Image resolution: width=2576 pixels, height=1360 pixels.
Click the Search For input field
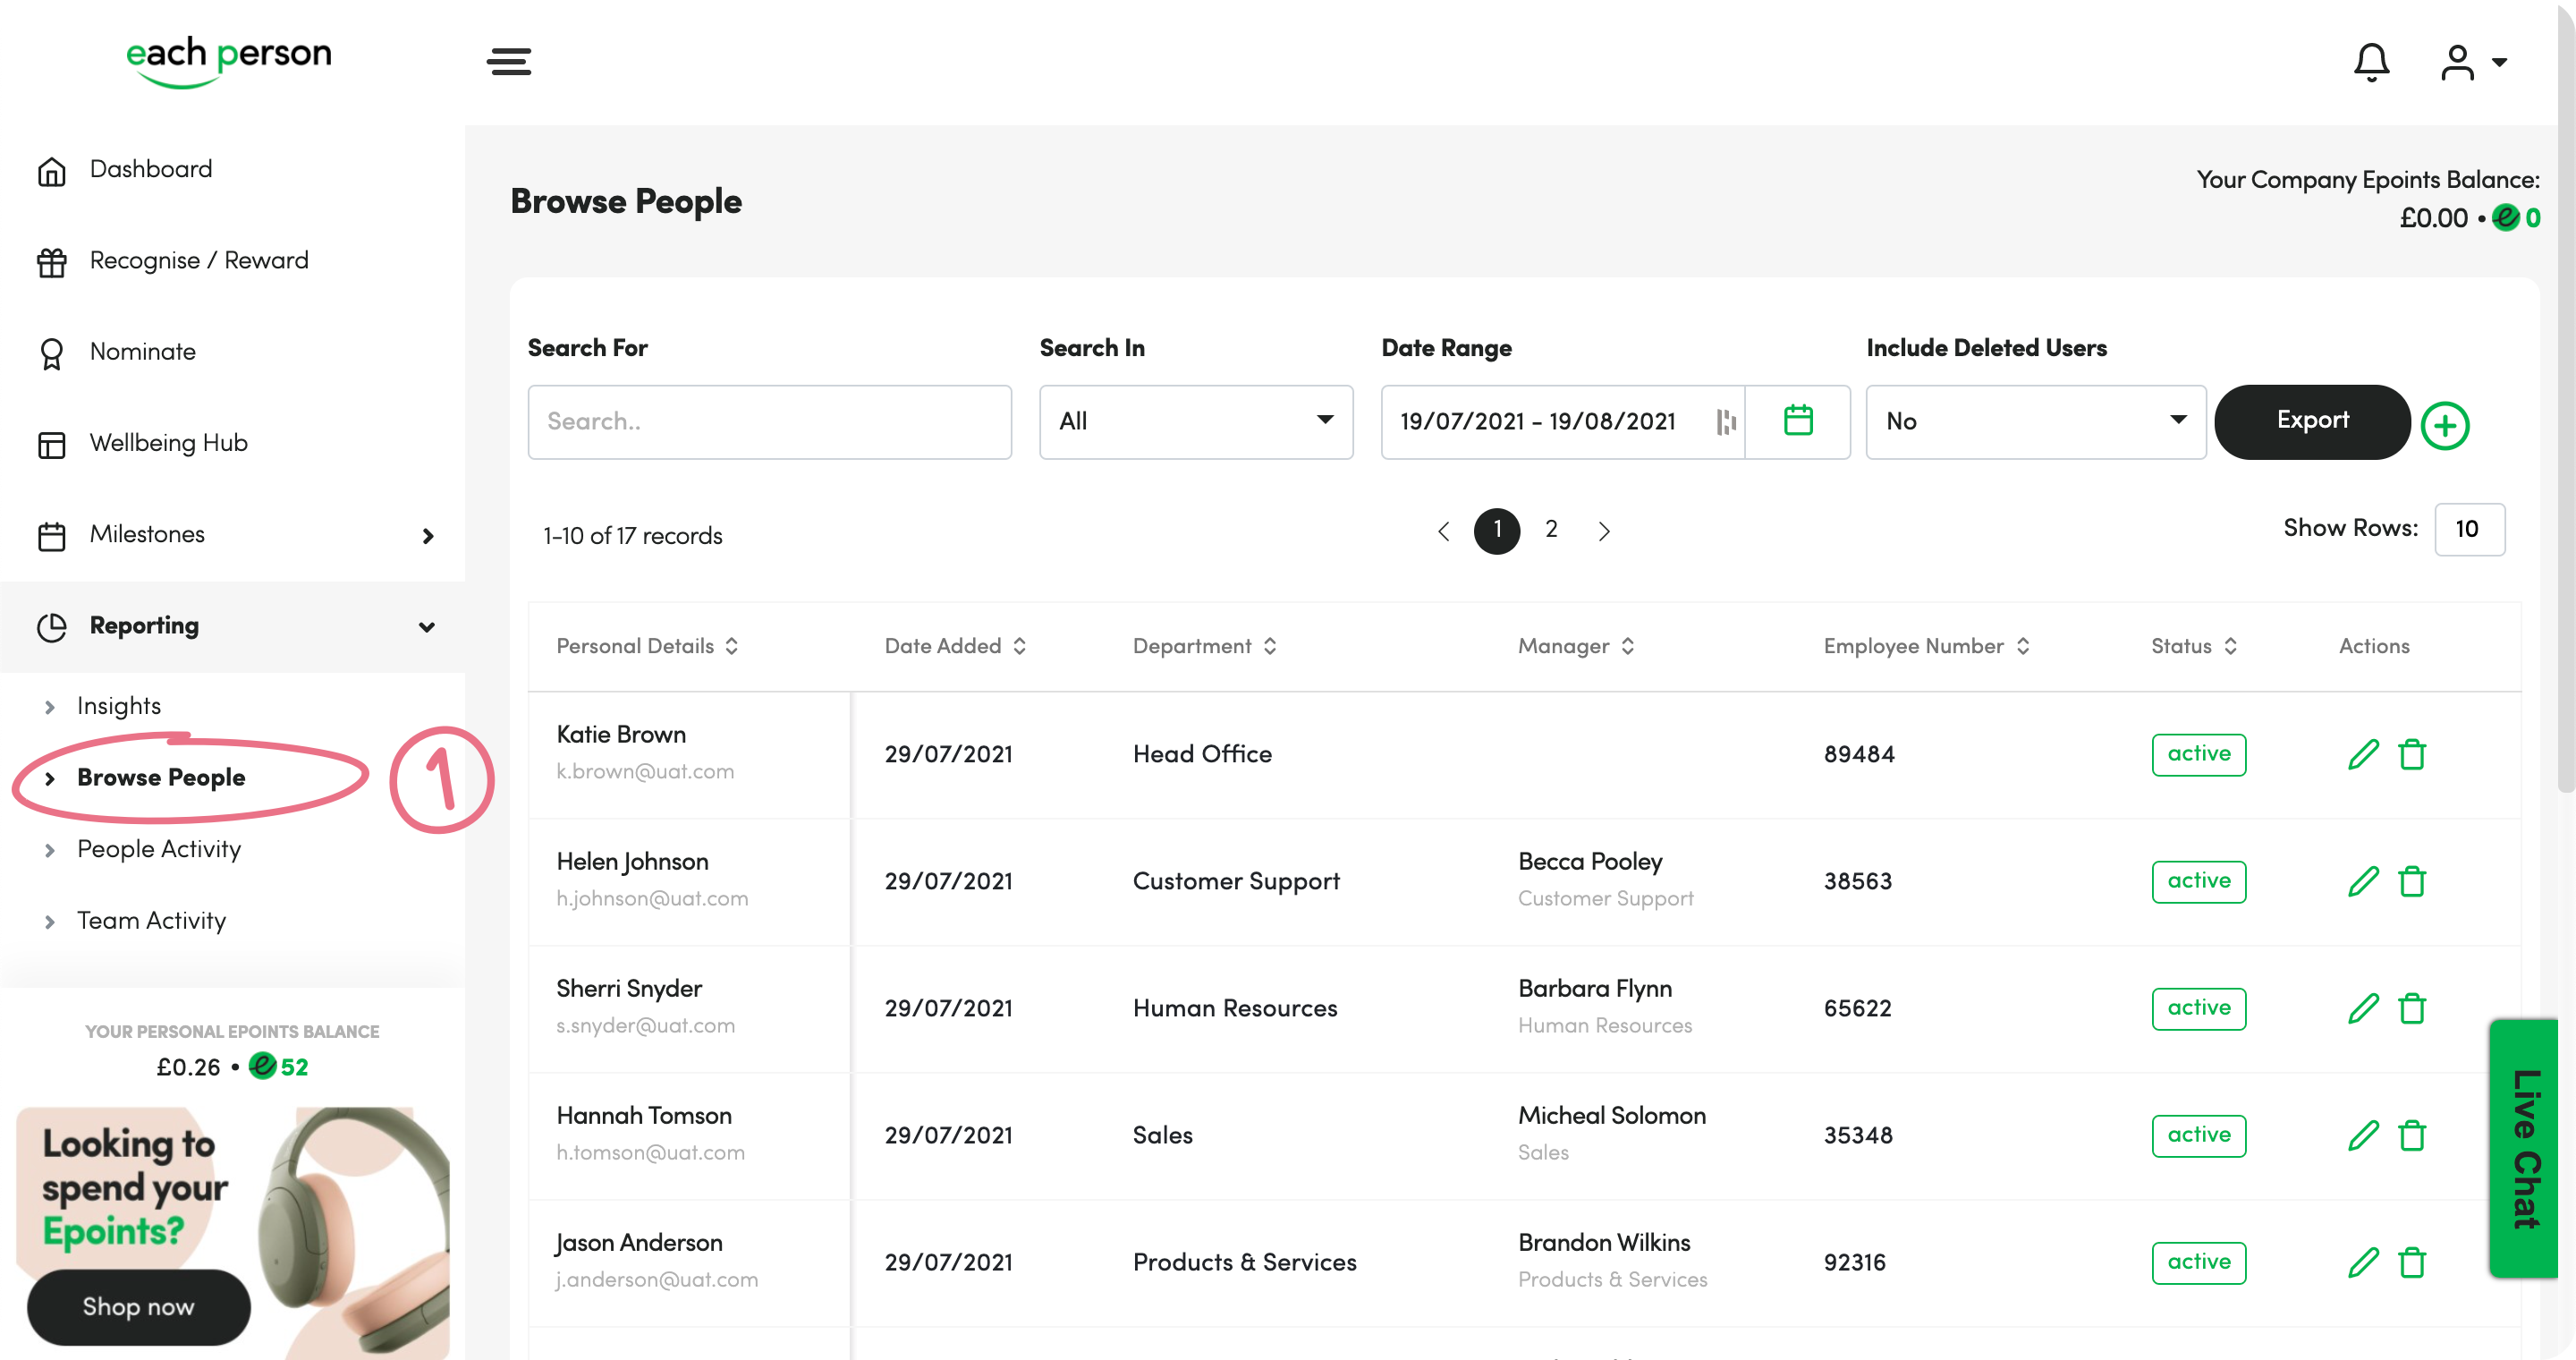pyautogui.click(x=769, y=421)
